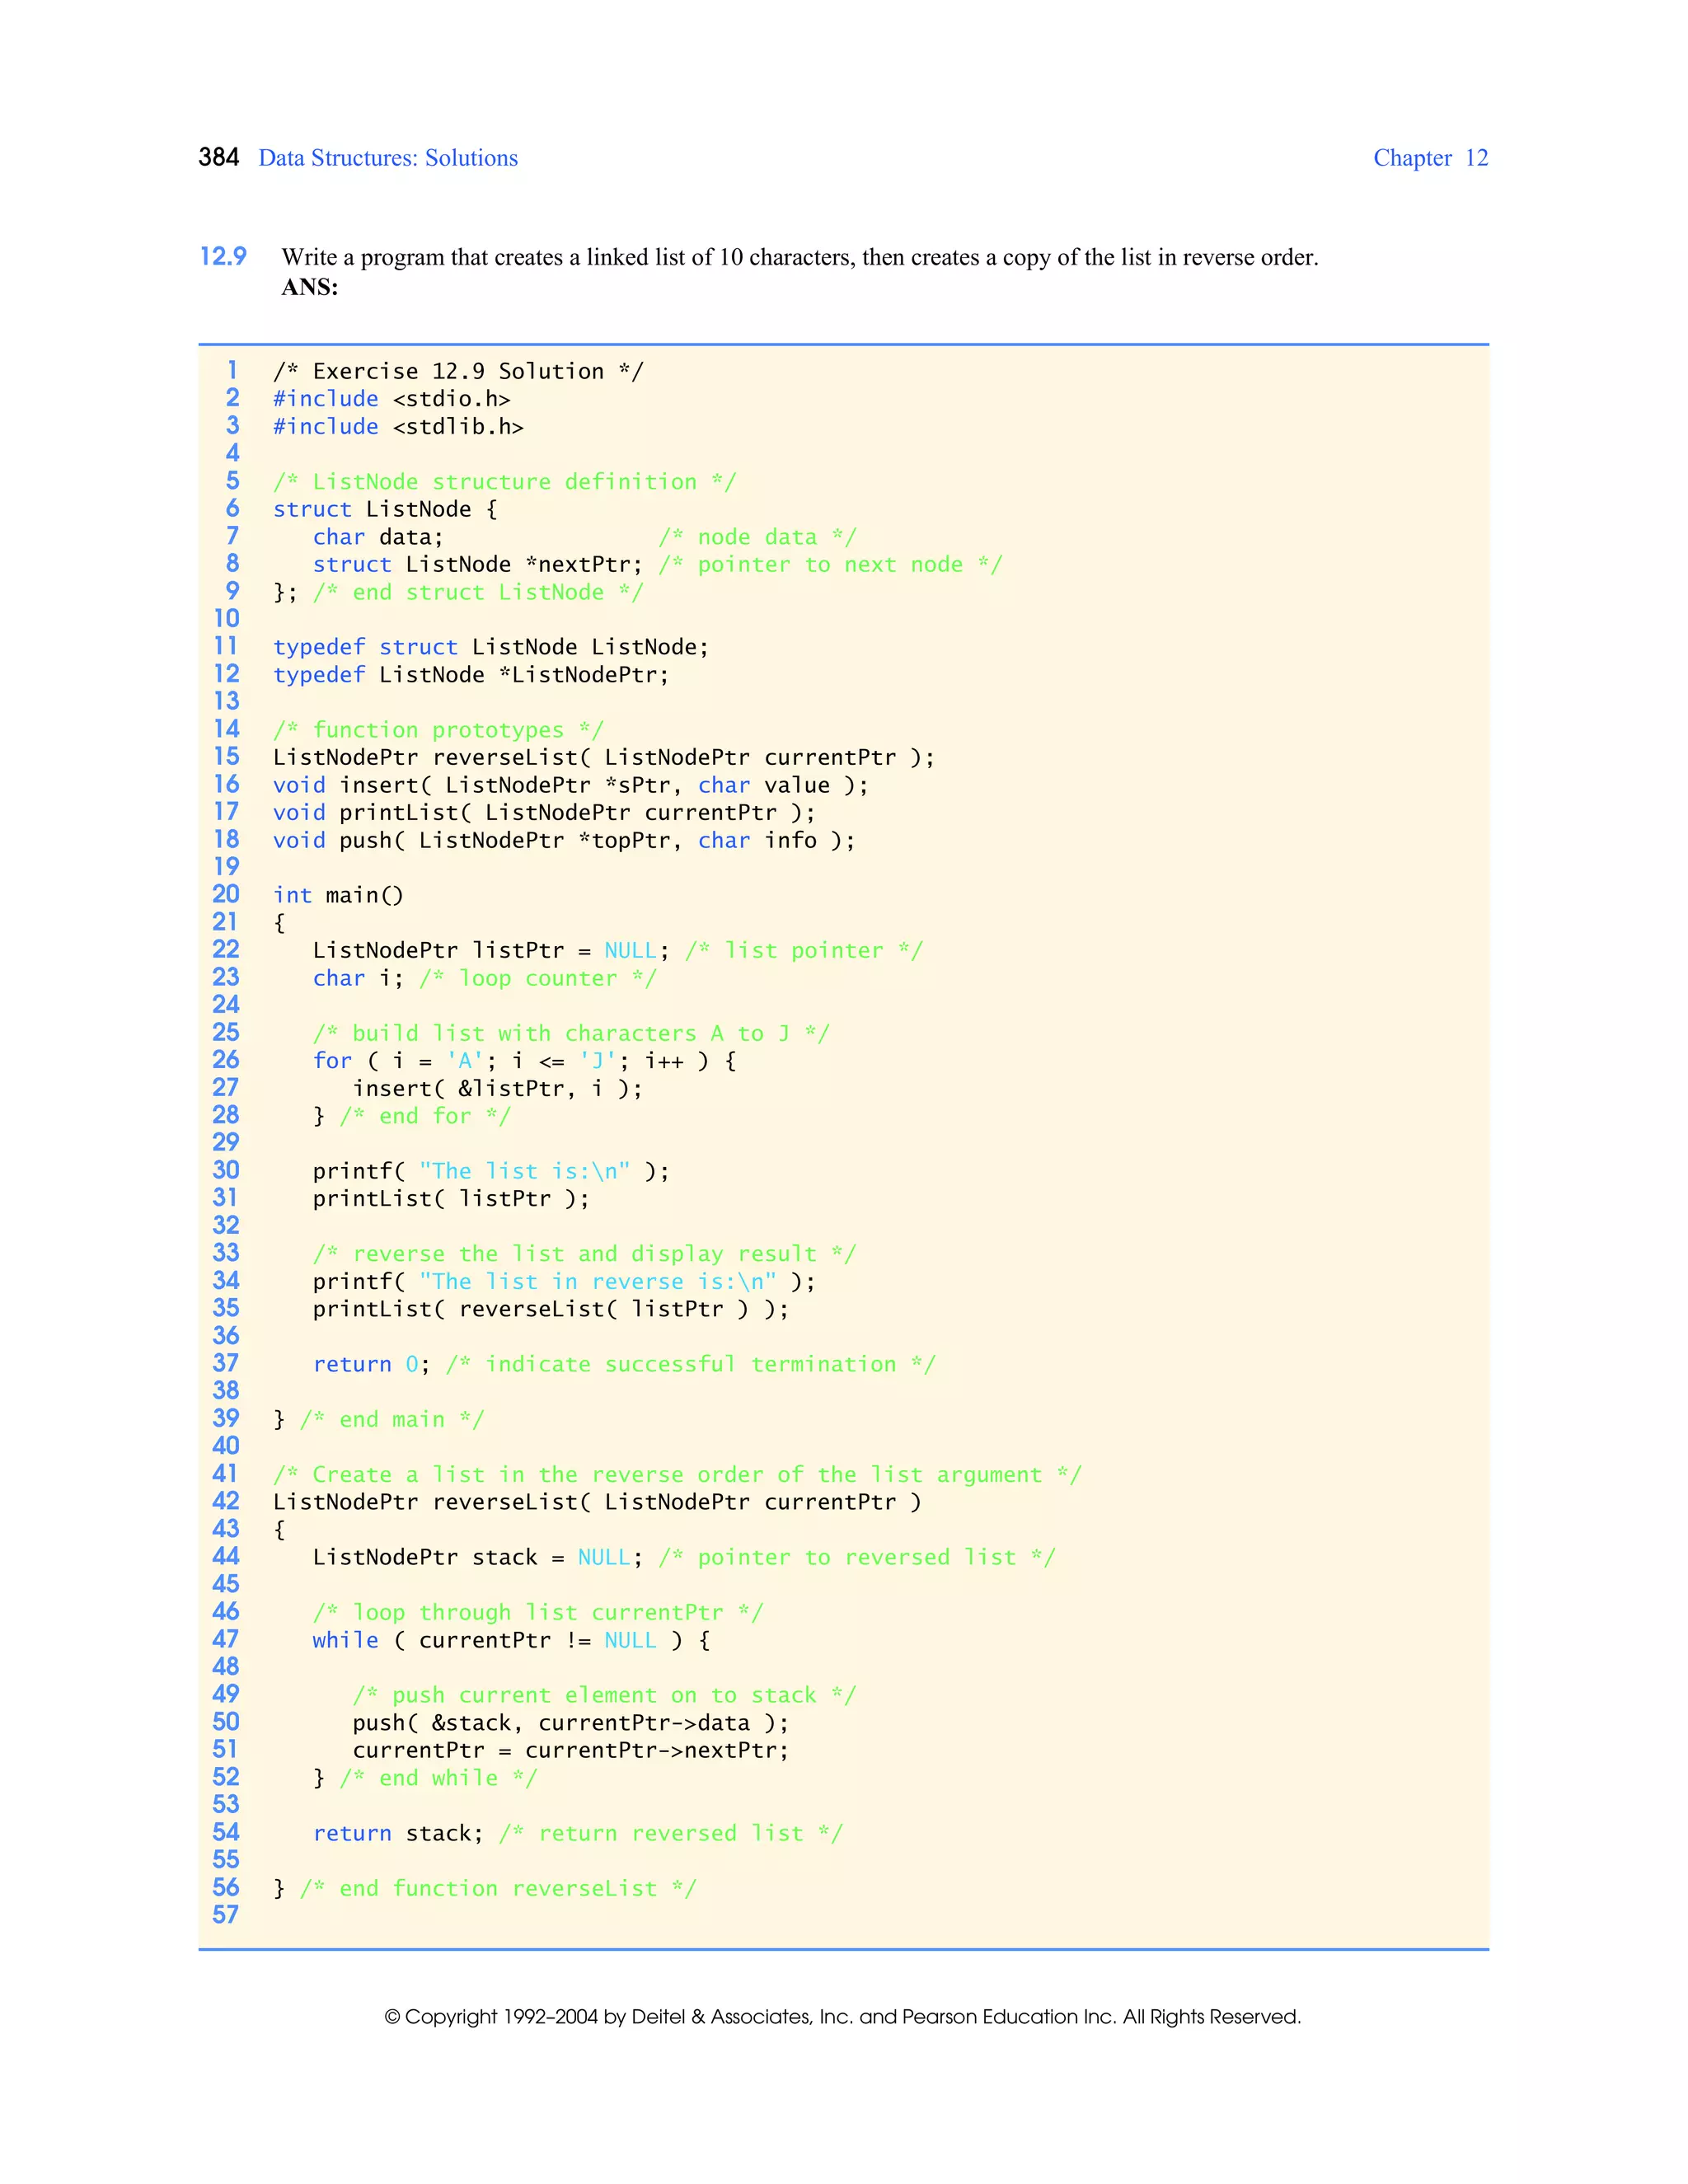Click 'typedef ListNode *ListNodePtr;'
Viewport: 1688px width, 2184px height.
tap(471, 675)
